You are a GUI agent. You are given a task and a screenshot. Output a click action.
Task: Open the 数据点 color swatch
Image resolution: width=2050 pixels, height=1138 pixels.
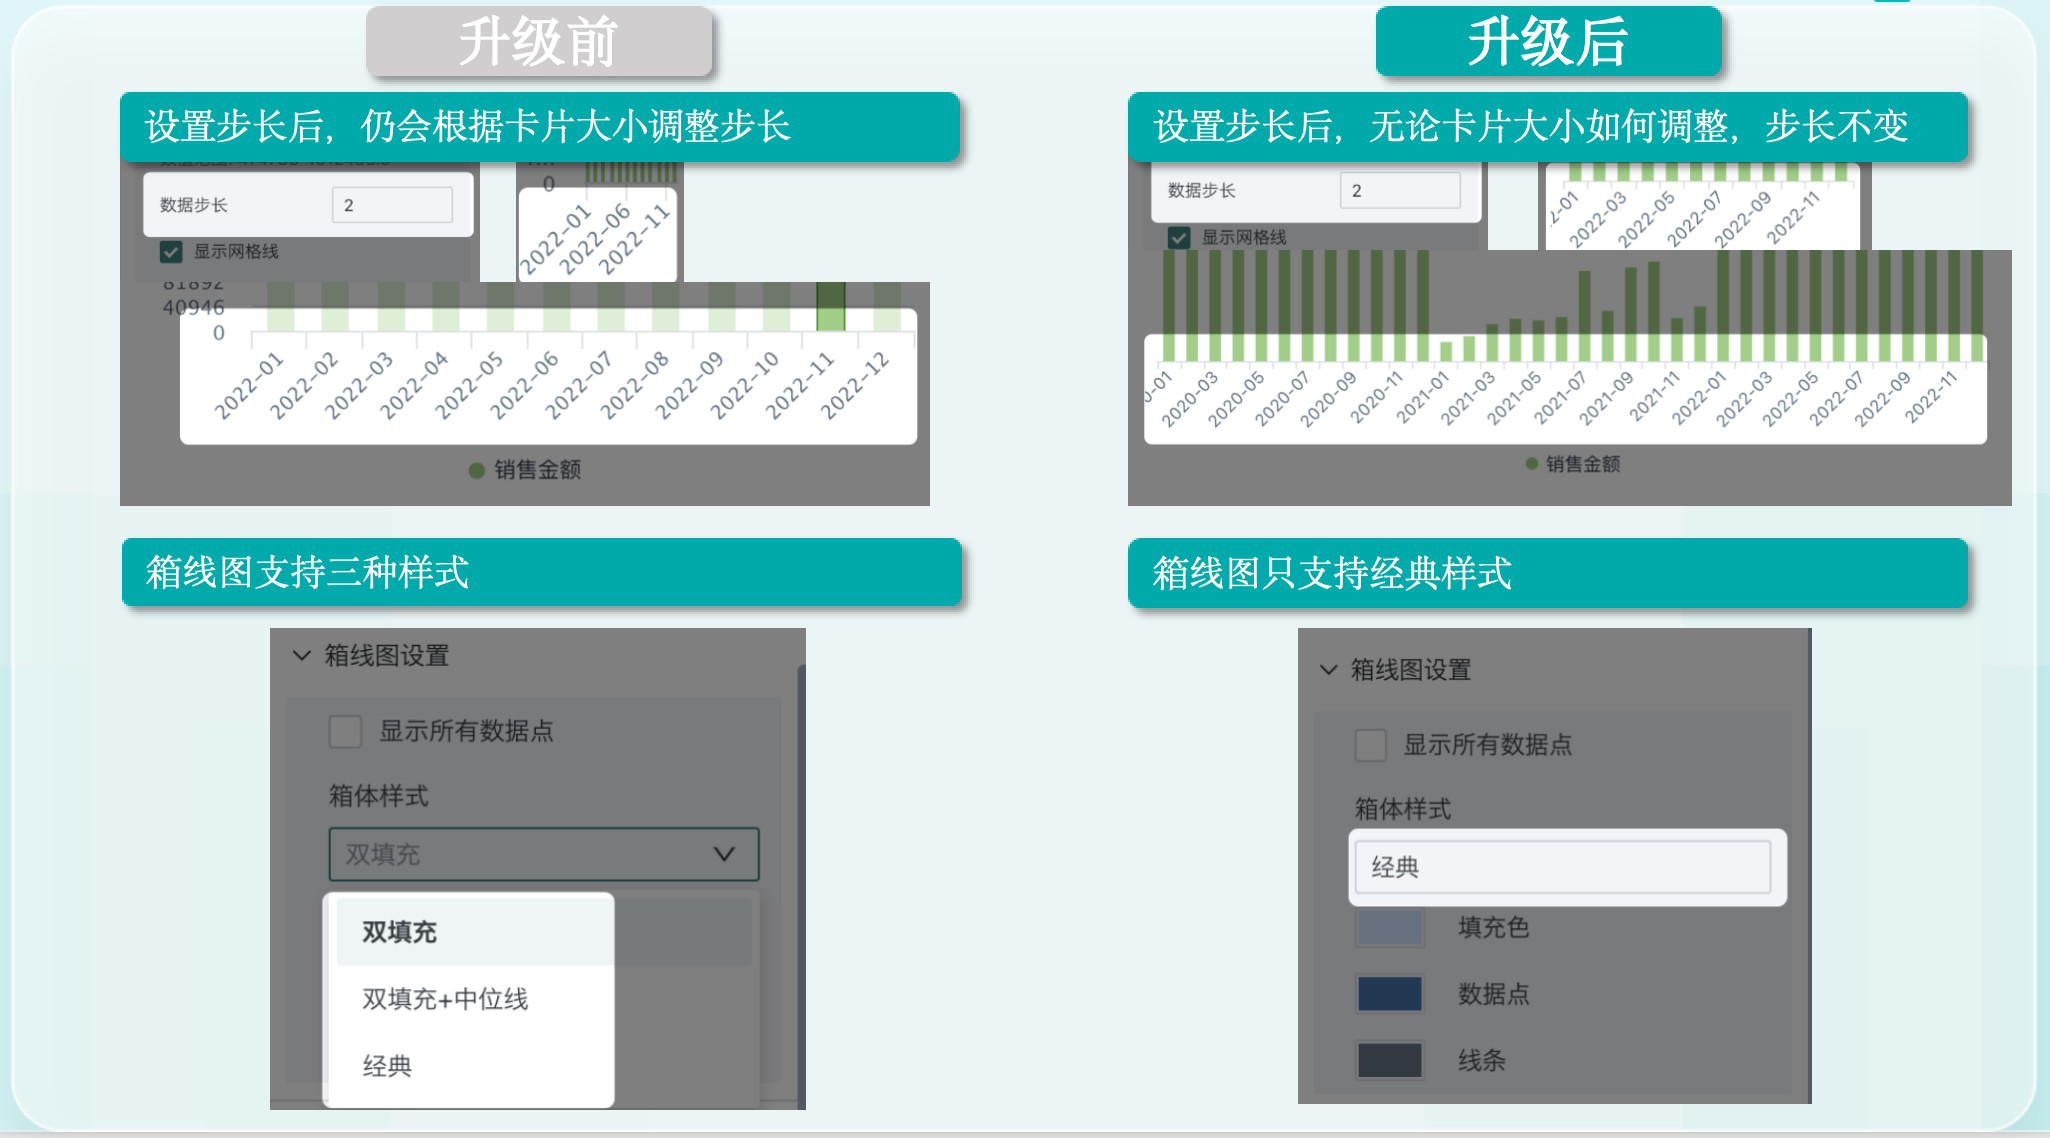1389,994
